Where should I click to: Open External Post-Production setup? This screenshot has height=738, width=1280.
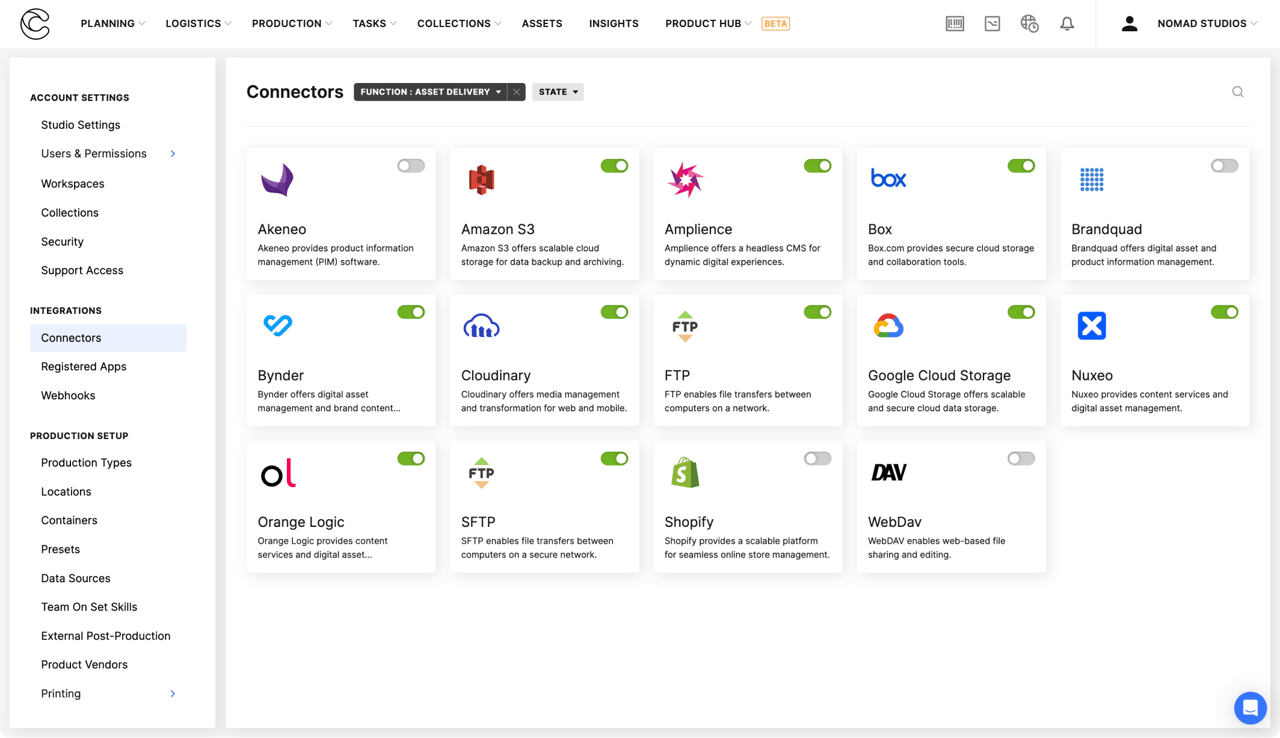108,636
